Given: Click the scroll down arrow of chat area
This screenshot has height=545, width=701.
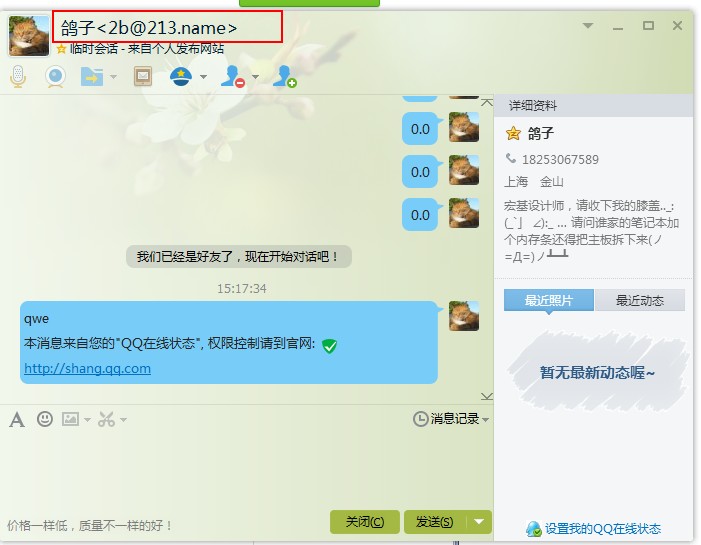Looking at the screenshot, I should (x=487, y=396).
